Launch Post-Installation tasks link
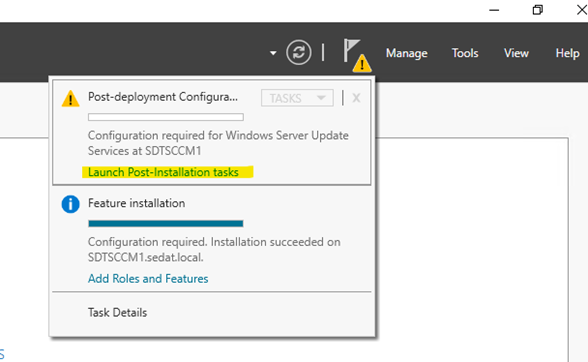The width and height of the screenshot is (588, 362). (x=163, y=172)
